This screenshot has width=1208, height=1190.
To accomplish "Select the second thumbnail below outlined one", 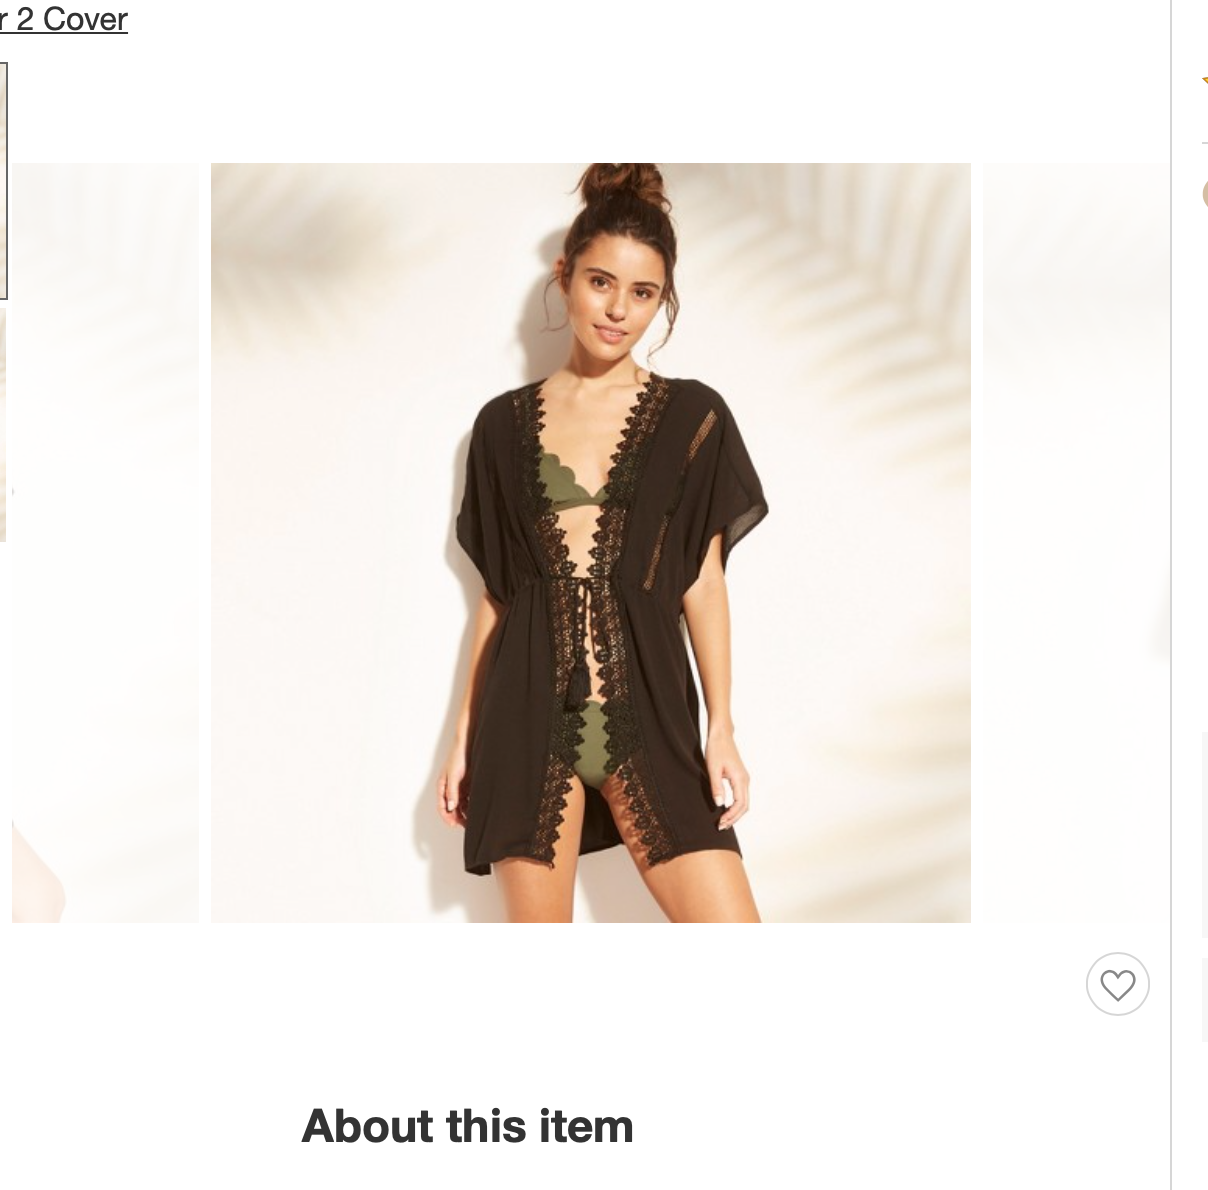I will [x=3, y=425].
